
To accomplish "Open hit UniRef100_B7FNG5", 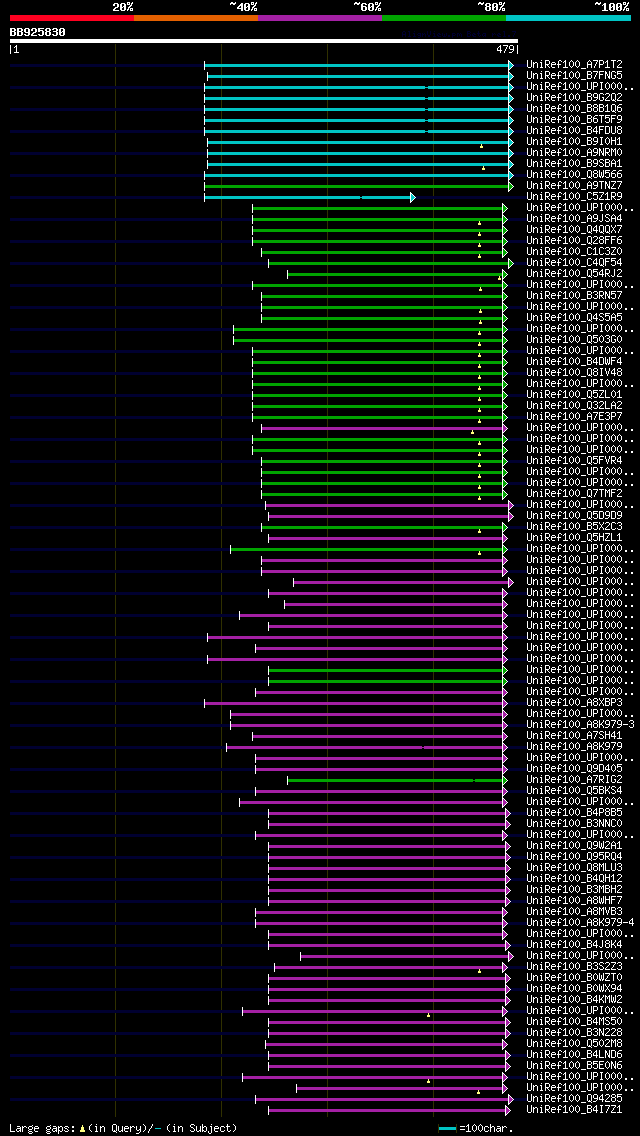I will 574,75.
